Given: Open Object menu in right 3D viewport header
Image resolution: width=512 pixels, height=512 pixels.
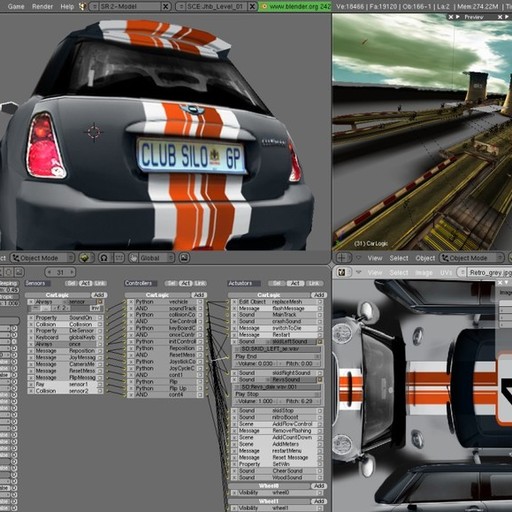Looking at the screenshot, I should (425, 258).
